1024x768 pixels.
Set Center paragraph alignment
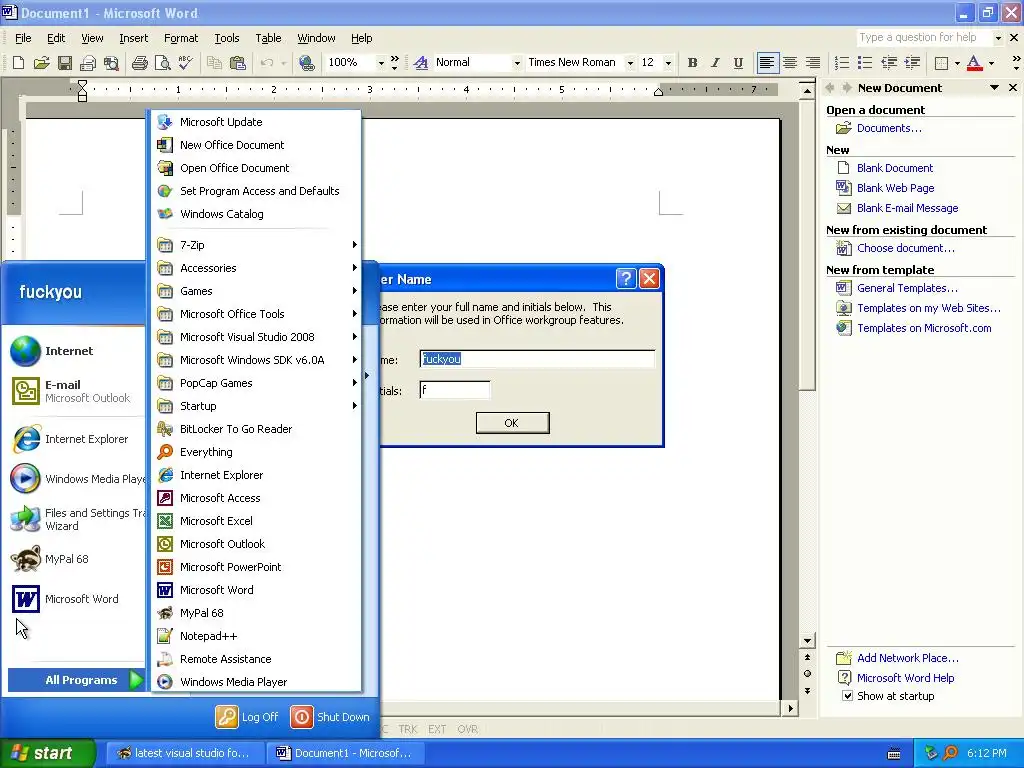(790, 63)
